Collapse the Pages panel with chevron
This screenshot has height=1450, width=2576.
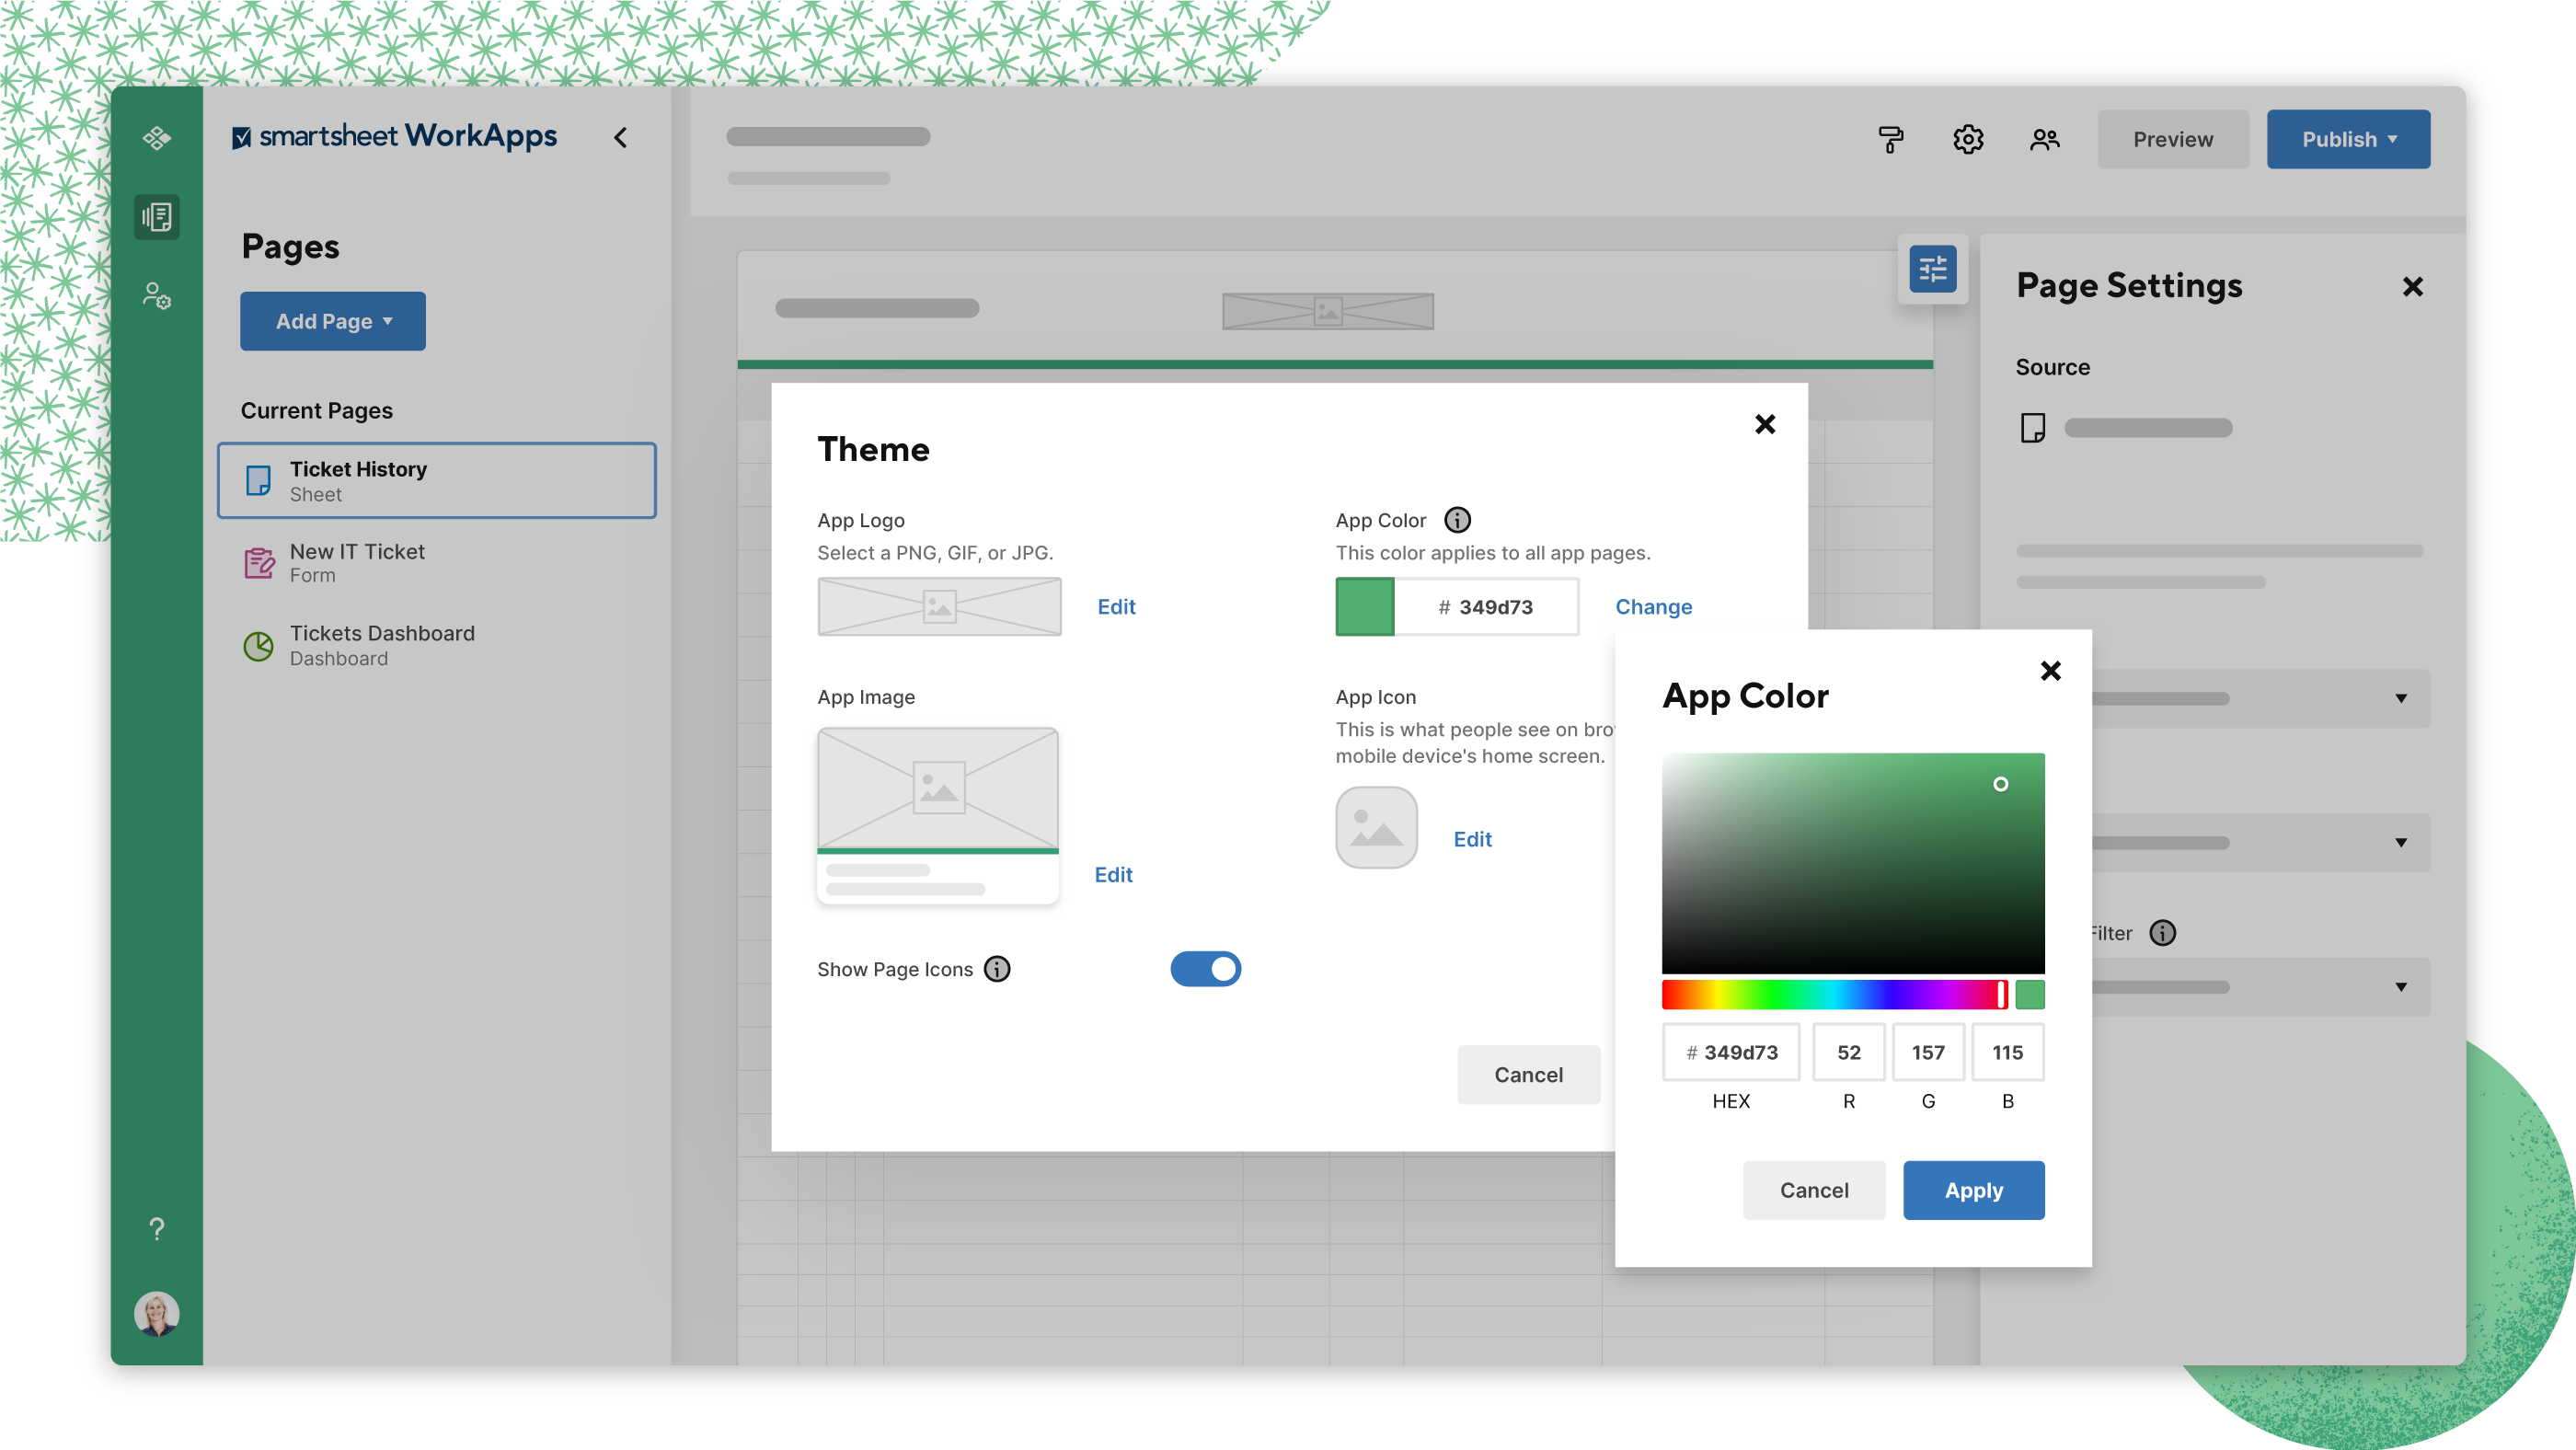[x=621, y=138]
